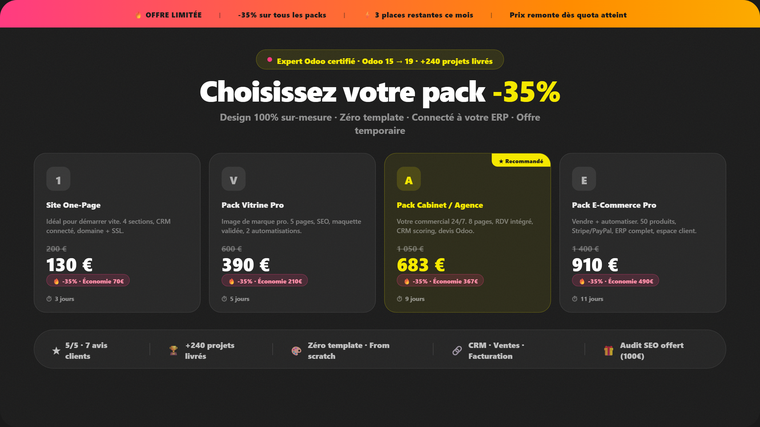The height and width of the screenshot is (427, 760).
Task: Click the '-35% · Économie 367€' discount tag
Action: coord(439,281)
